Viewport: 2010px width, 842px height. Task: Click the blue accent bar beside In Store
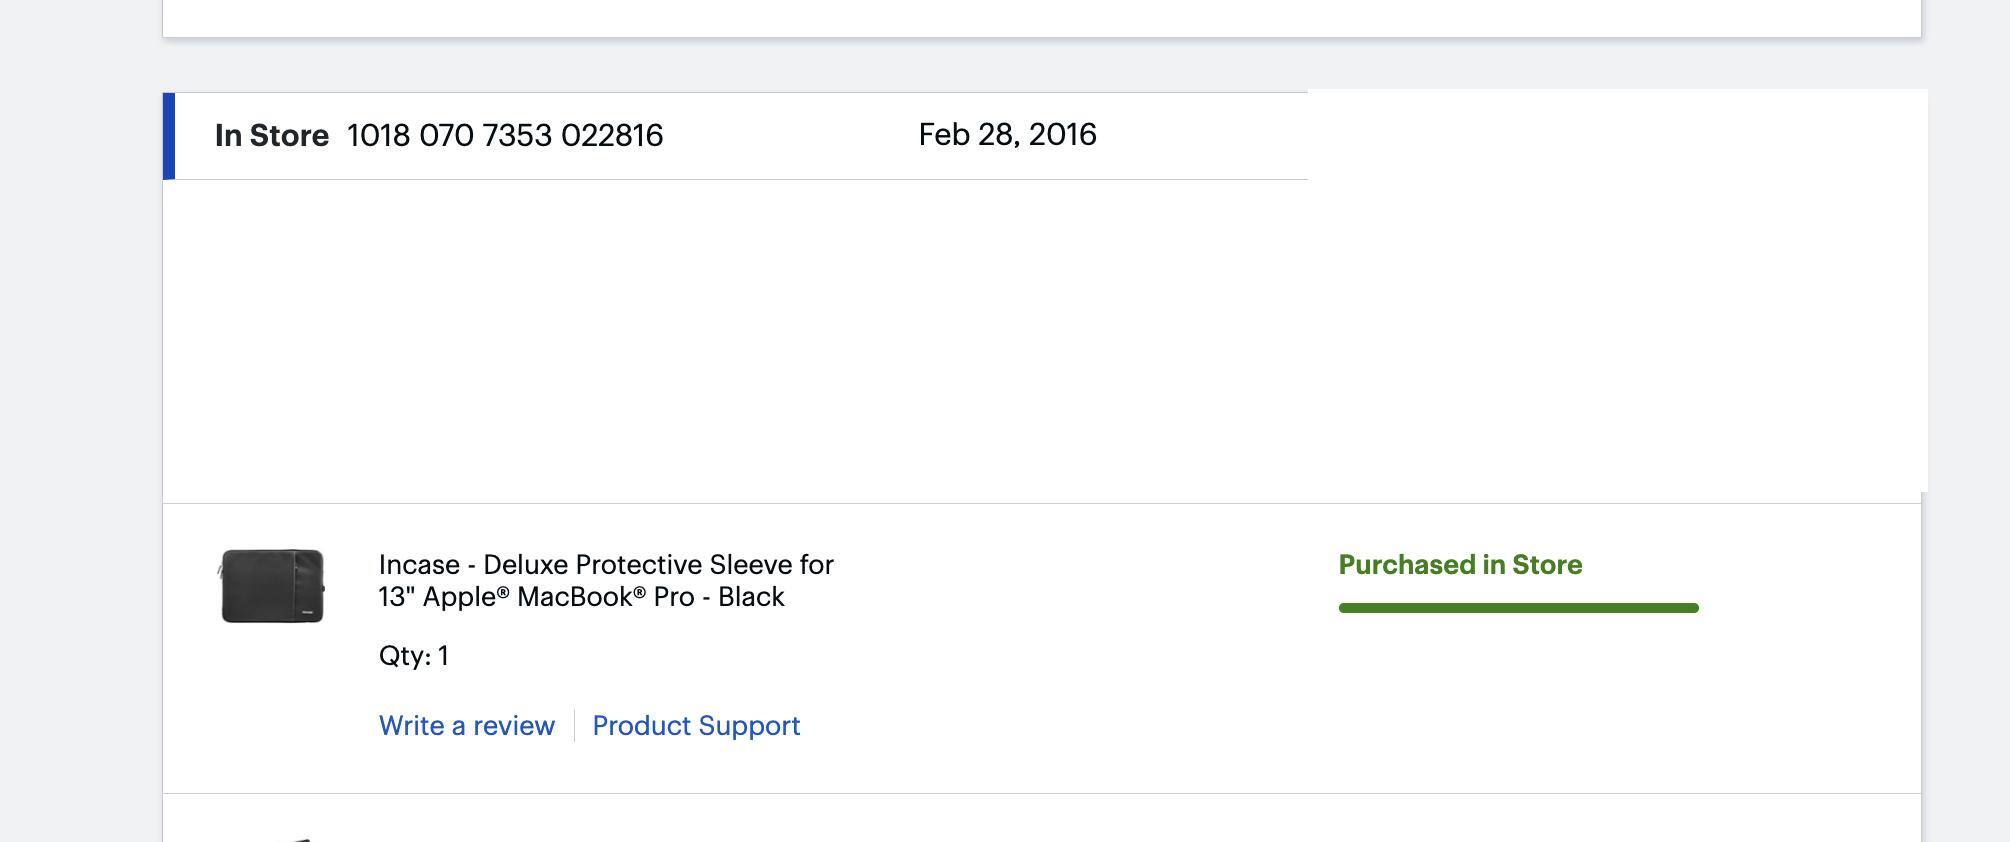(x=169, y=136)
